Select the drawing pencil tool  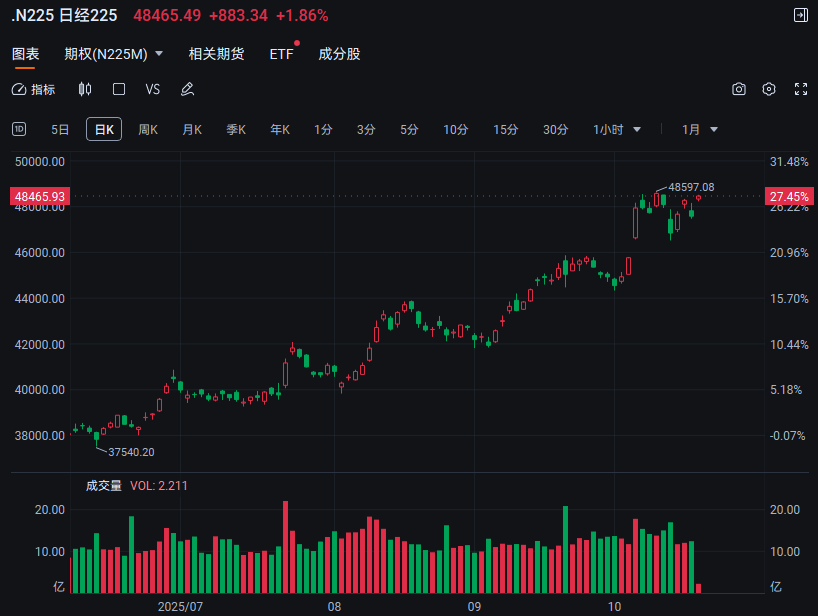click(x=187, y=89)
